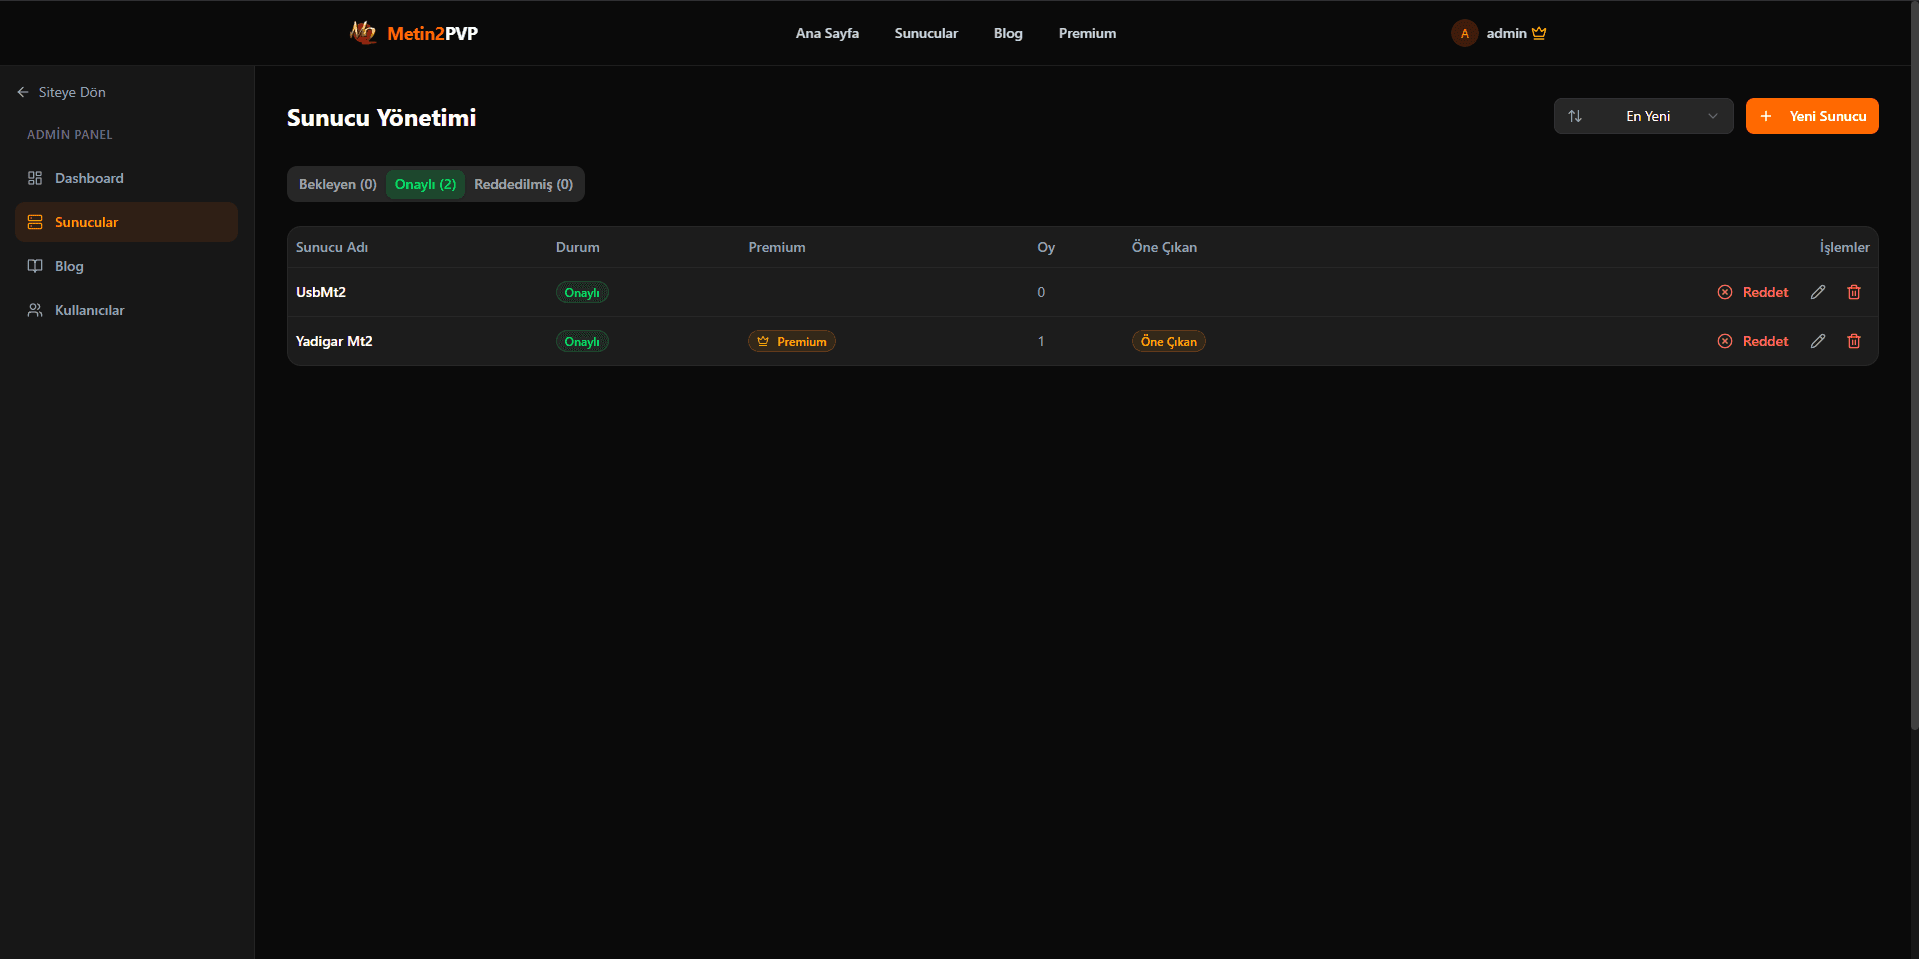The width and height of the screenshot is (1919, 959).
Task: Click the Metin2PVP logo icon
Action: click(x=363, y=33)
